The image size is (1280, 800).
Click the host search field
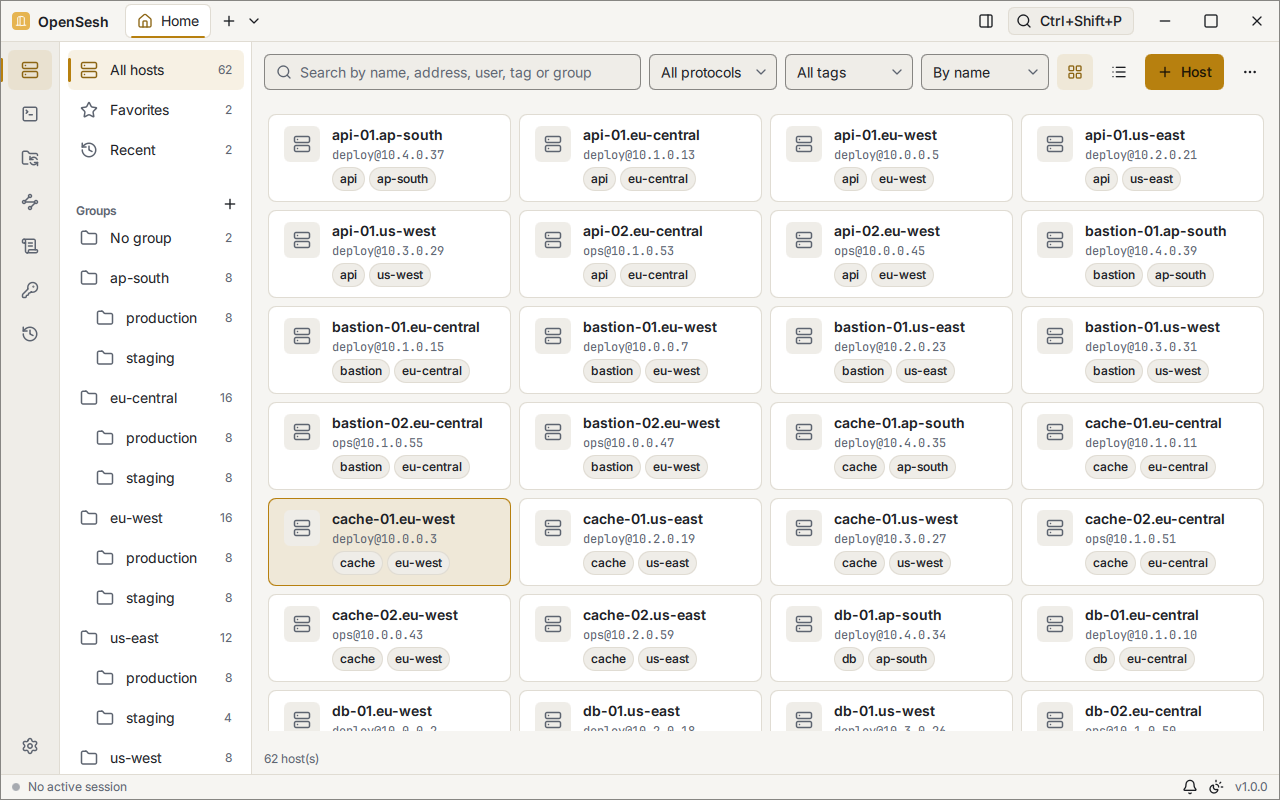(452, 72)
